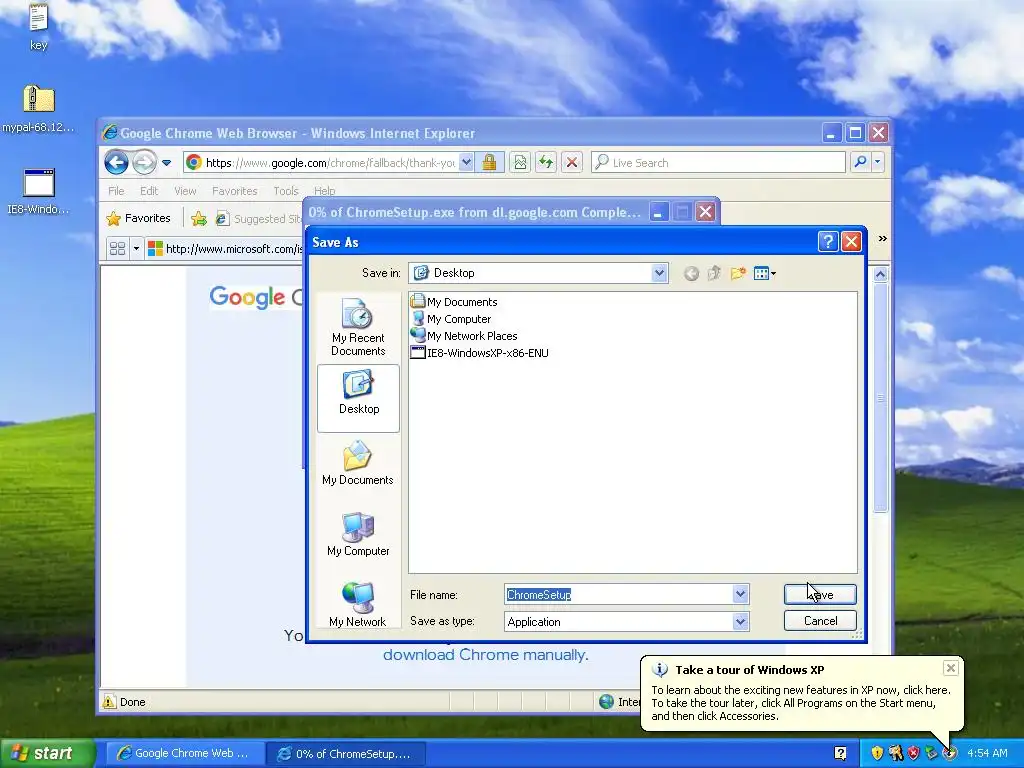
Task: Click the IE status bar warning icon
Action: pyautogui.click(x=108, y=702)
